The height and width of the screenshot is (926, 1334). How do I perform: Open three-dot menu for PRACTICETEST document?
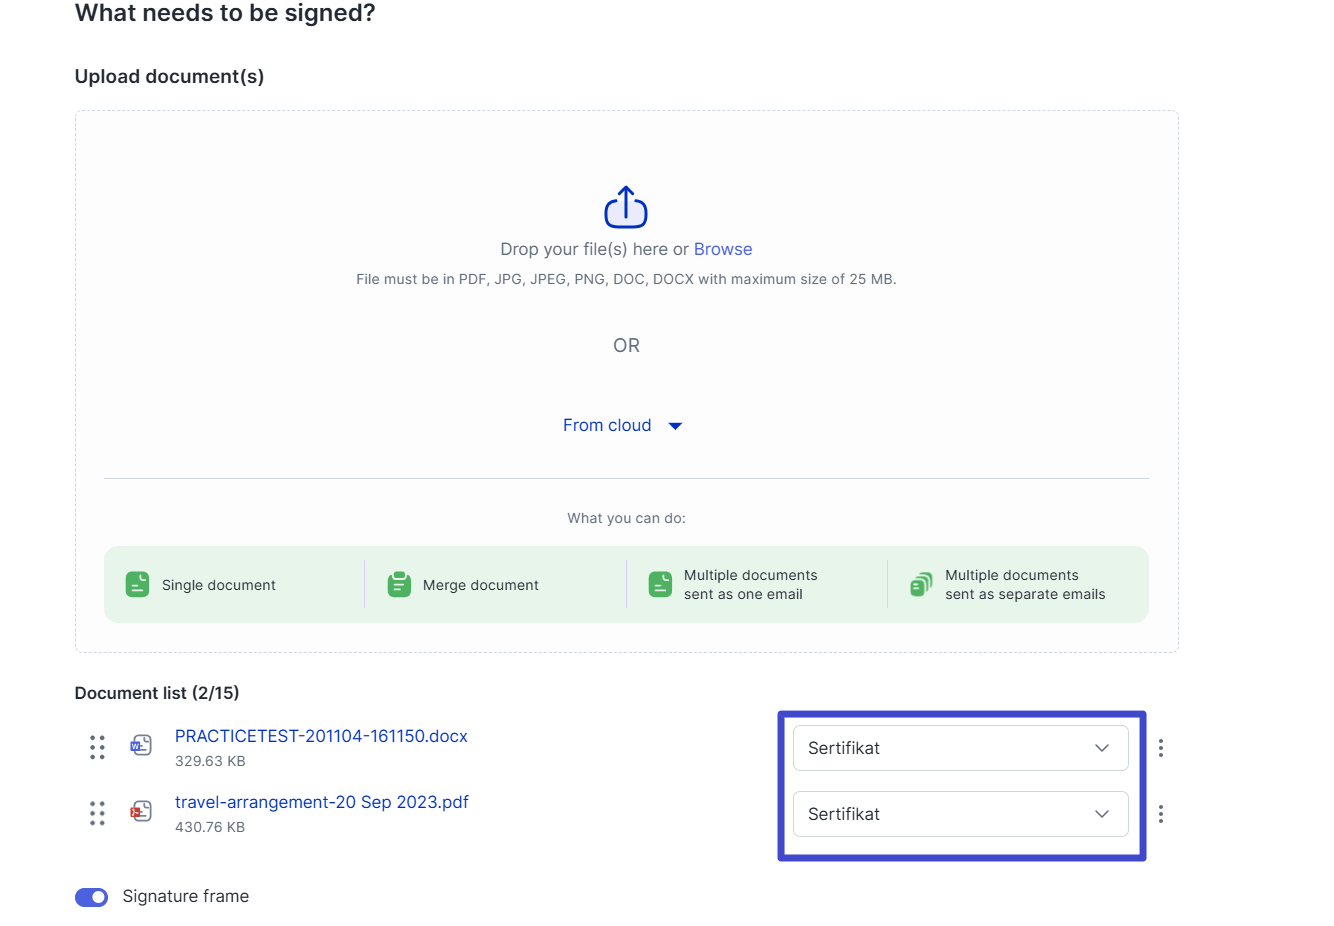pos(1160,748)
